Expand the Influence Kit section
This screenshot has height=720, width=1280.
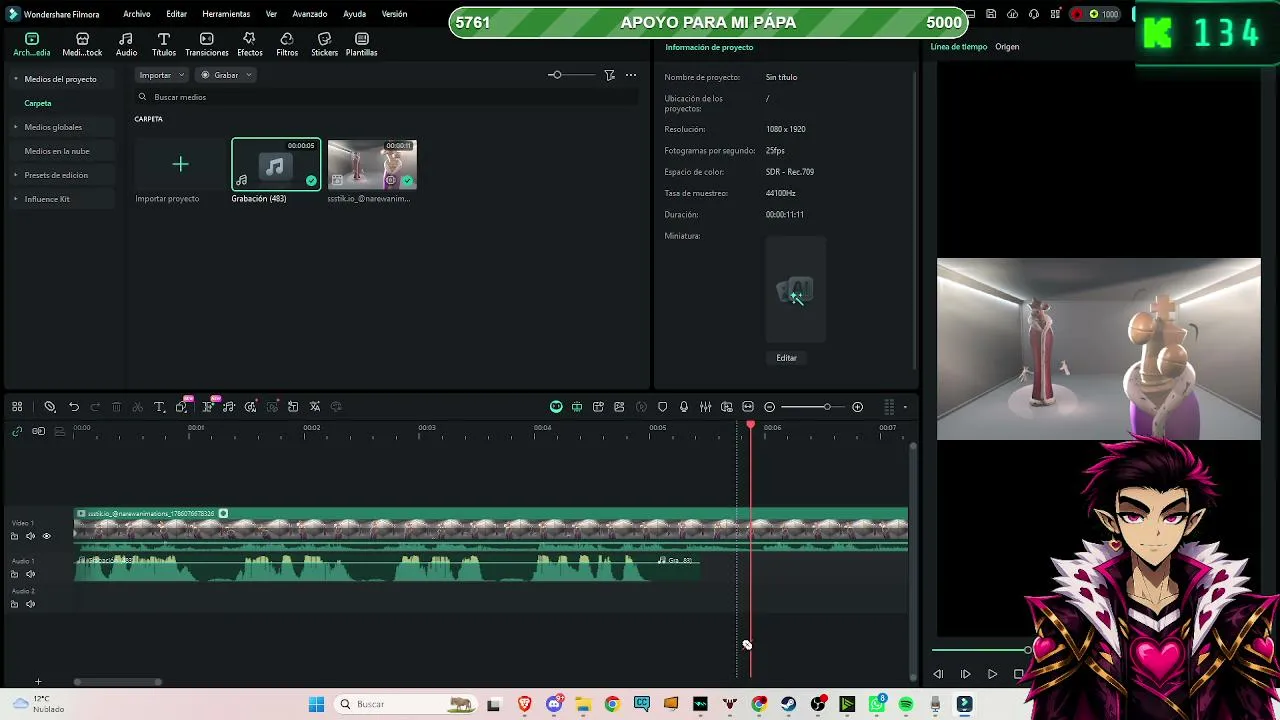coord(16,199)
